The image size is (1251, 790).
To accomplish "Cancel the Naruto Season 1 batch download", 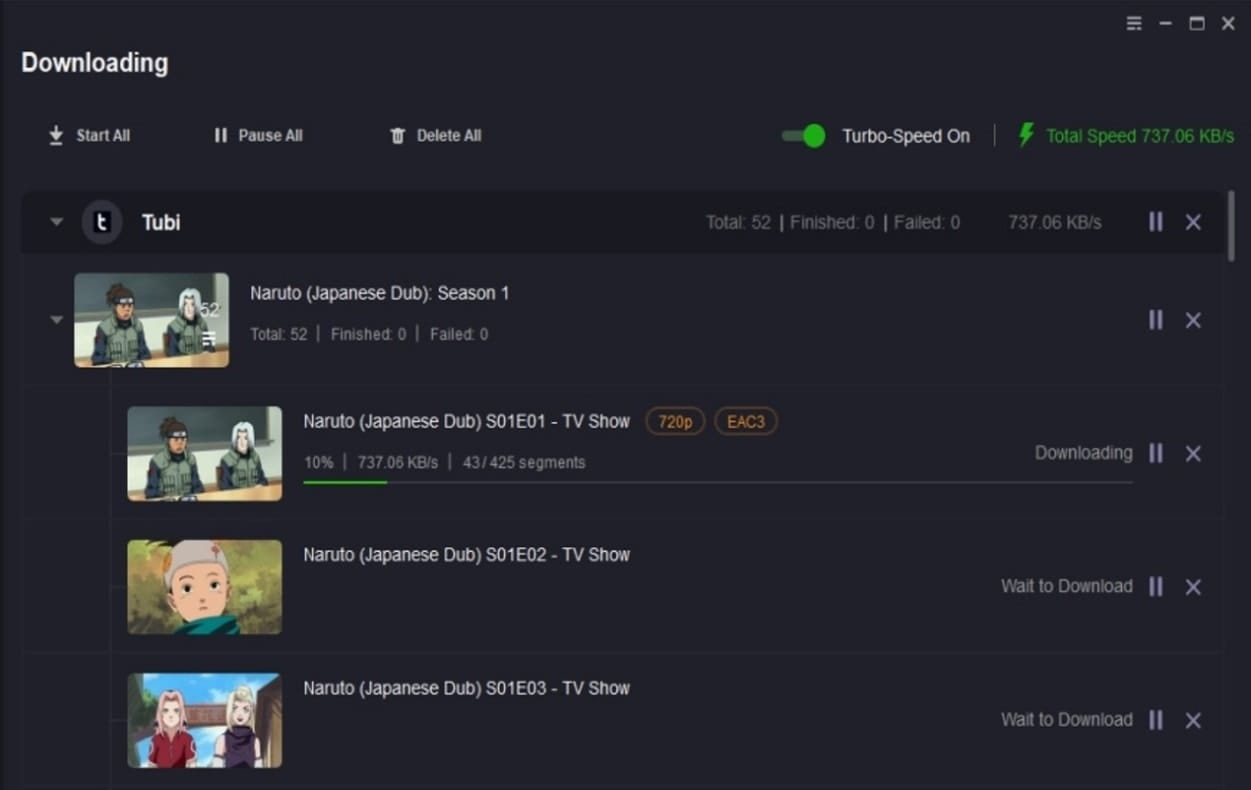I will tap(1193, 320).
